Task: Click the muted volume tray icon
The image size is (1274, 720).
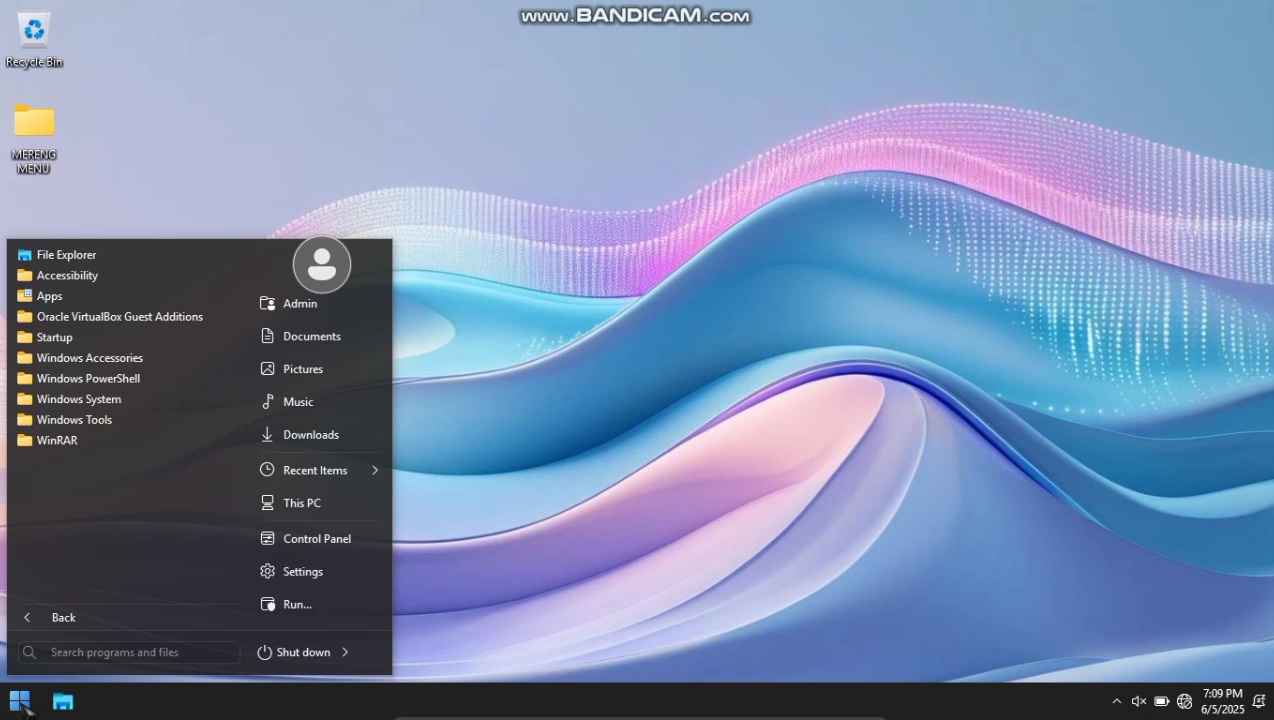Action: (1138, 701)
